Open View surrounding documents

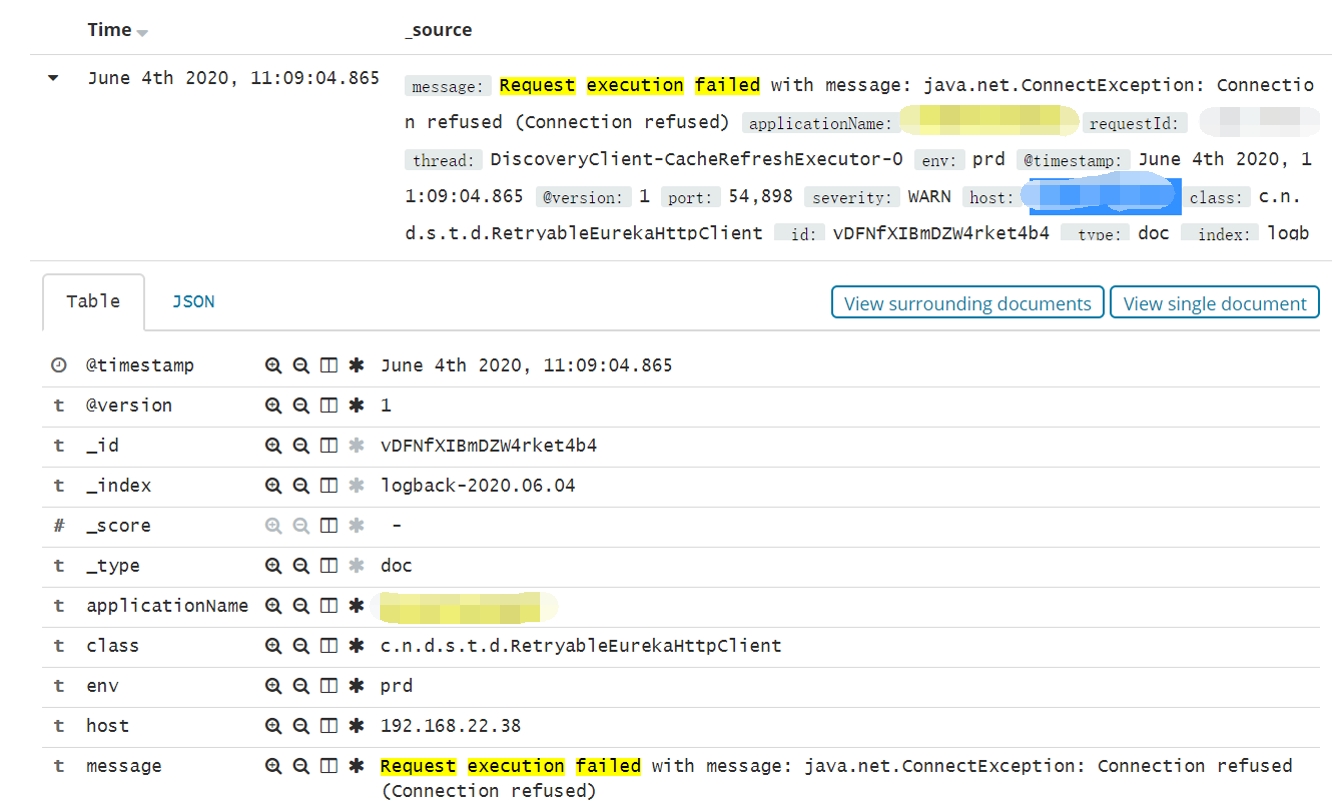[967, 303]
